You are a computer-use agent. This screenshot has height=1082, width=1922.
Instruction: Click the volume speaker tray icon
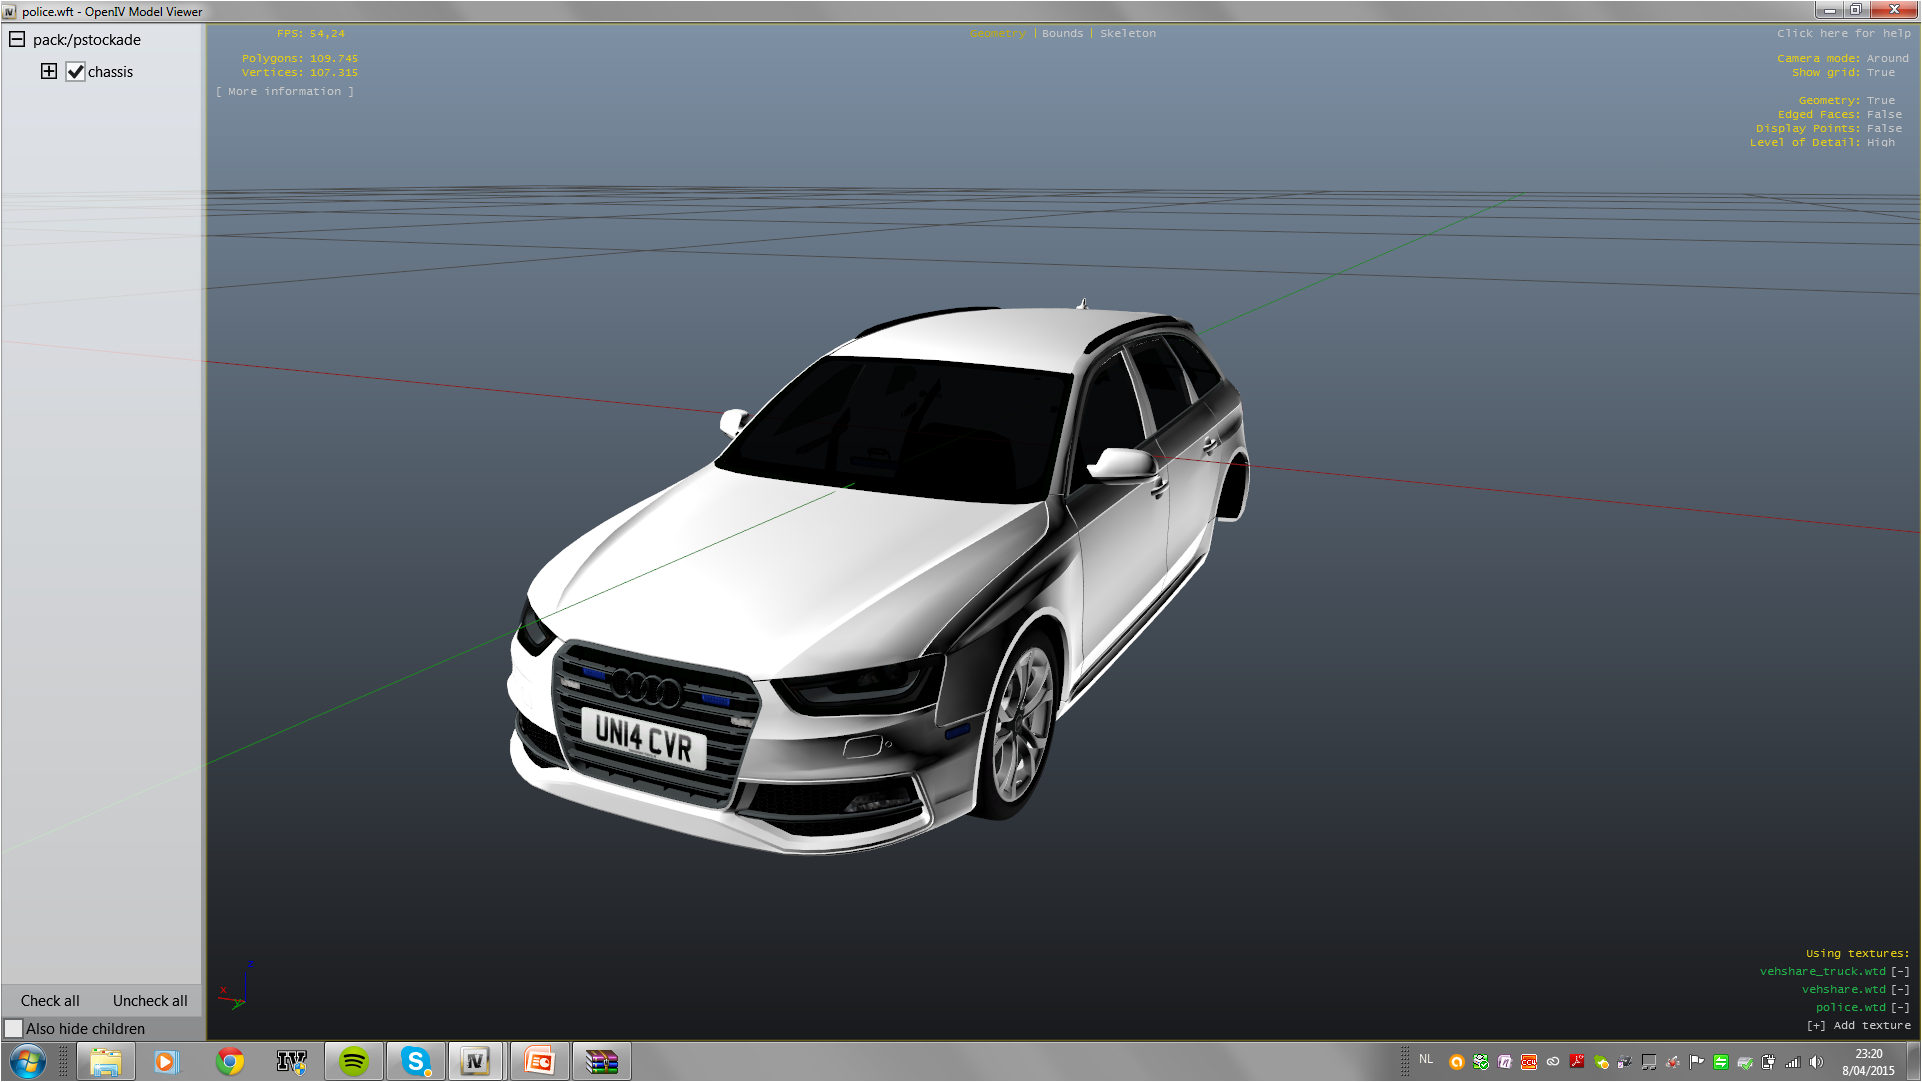pyautogui.click(x=1817, y=1062)
